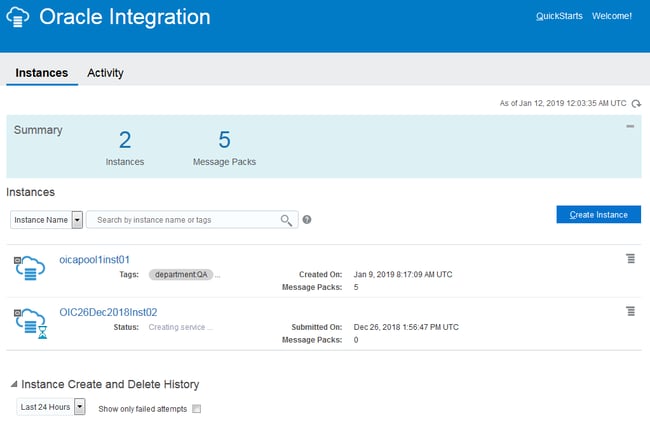Click the OIC26Dec2018Inst02 cloud icon with hourglass
The height and width of the screenshot is (425, 650).
[x=30, y=323]
